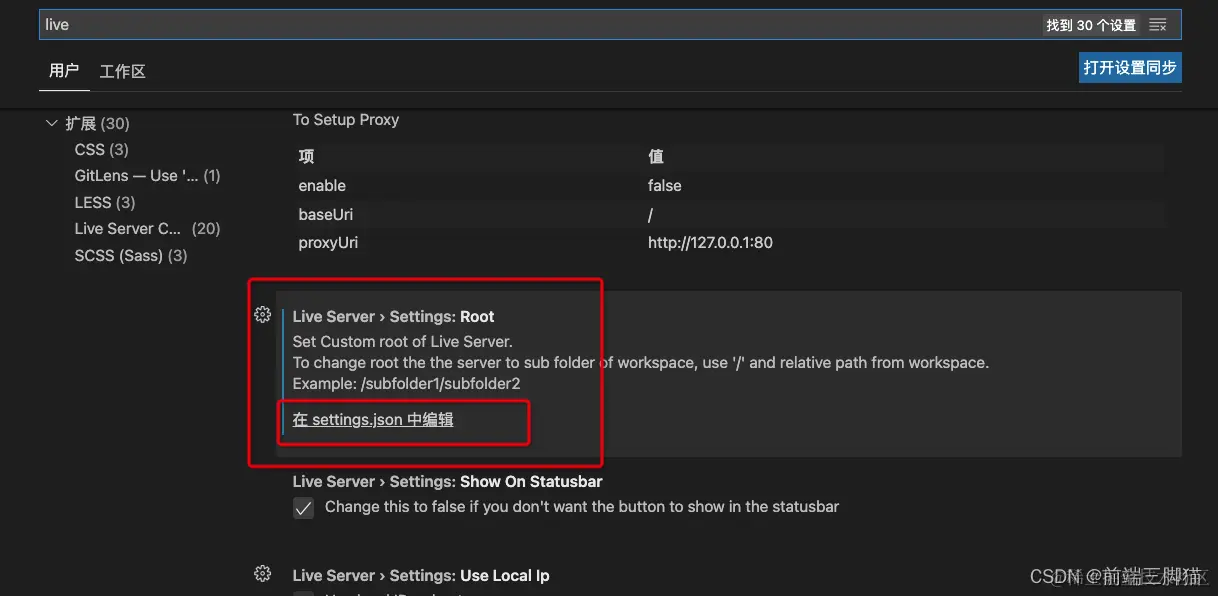
Task: Open gear menu for Live Server Root setting
Action: coord(263,314)
